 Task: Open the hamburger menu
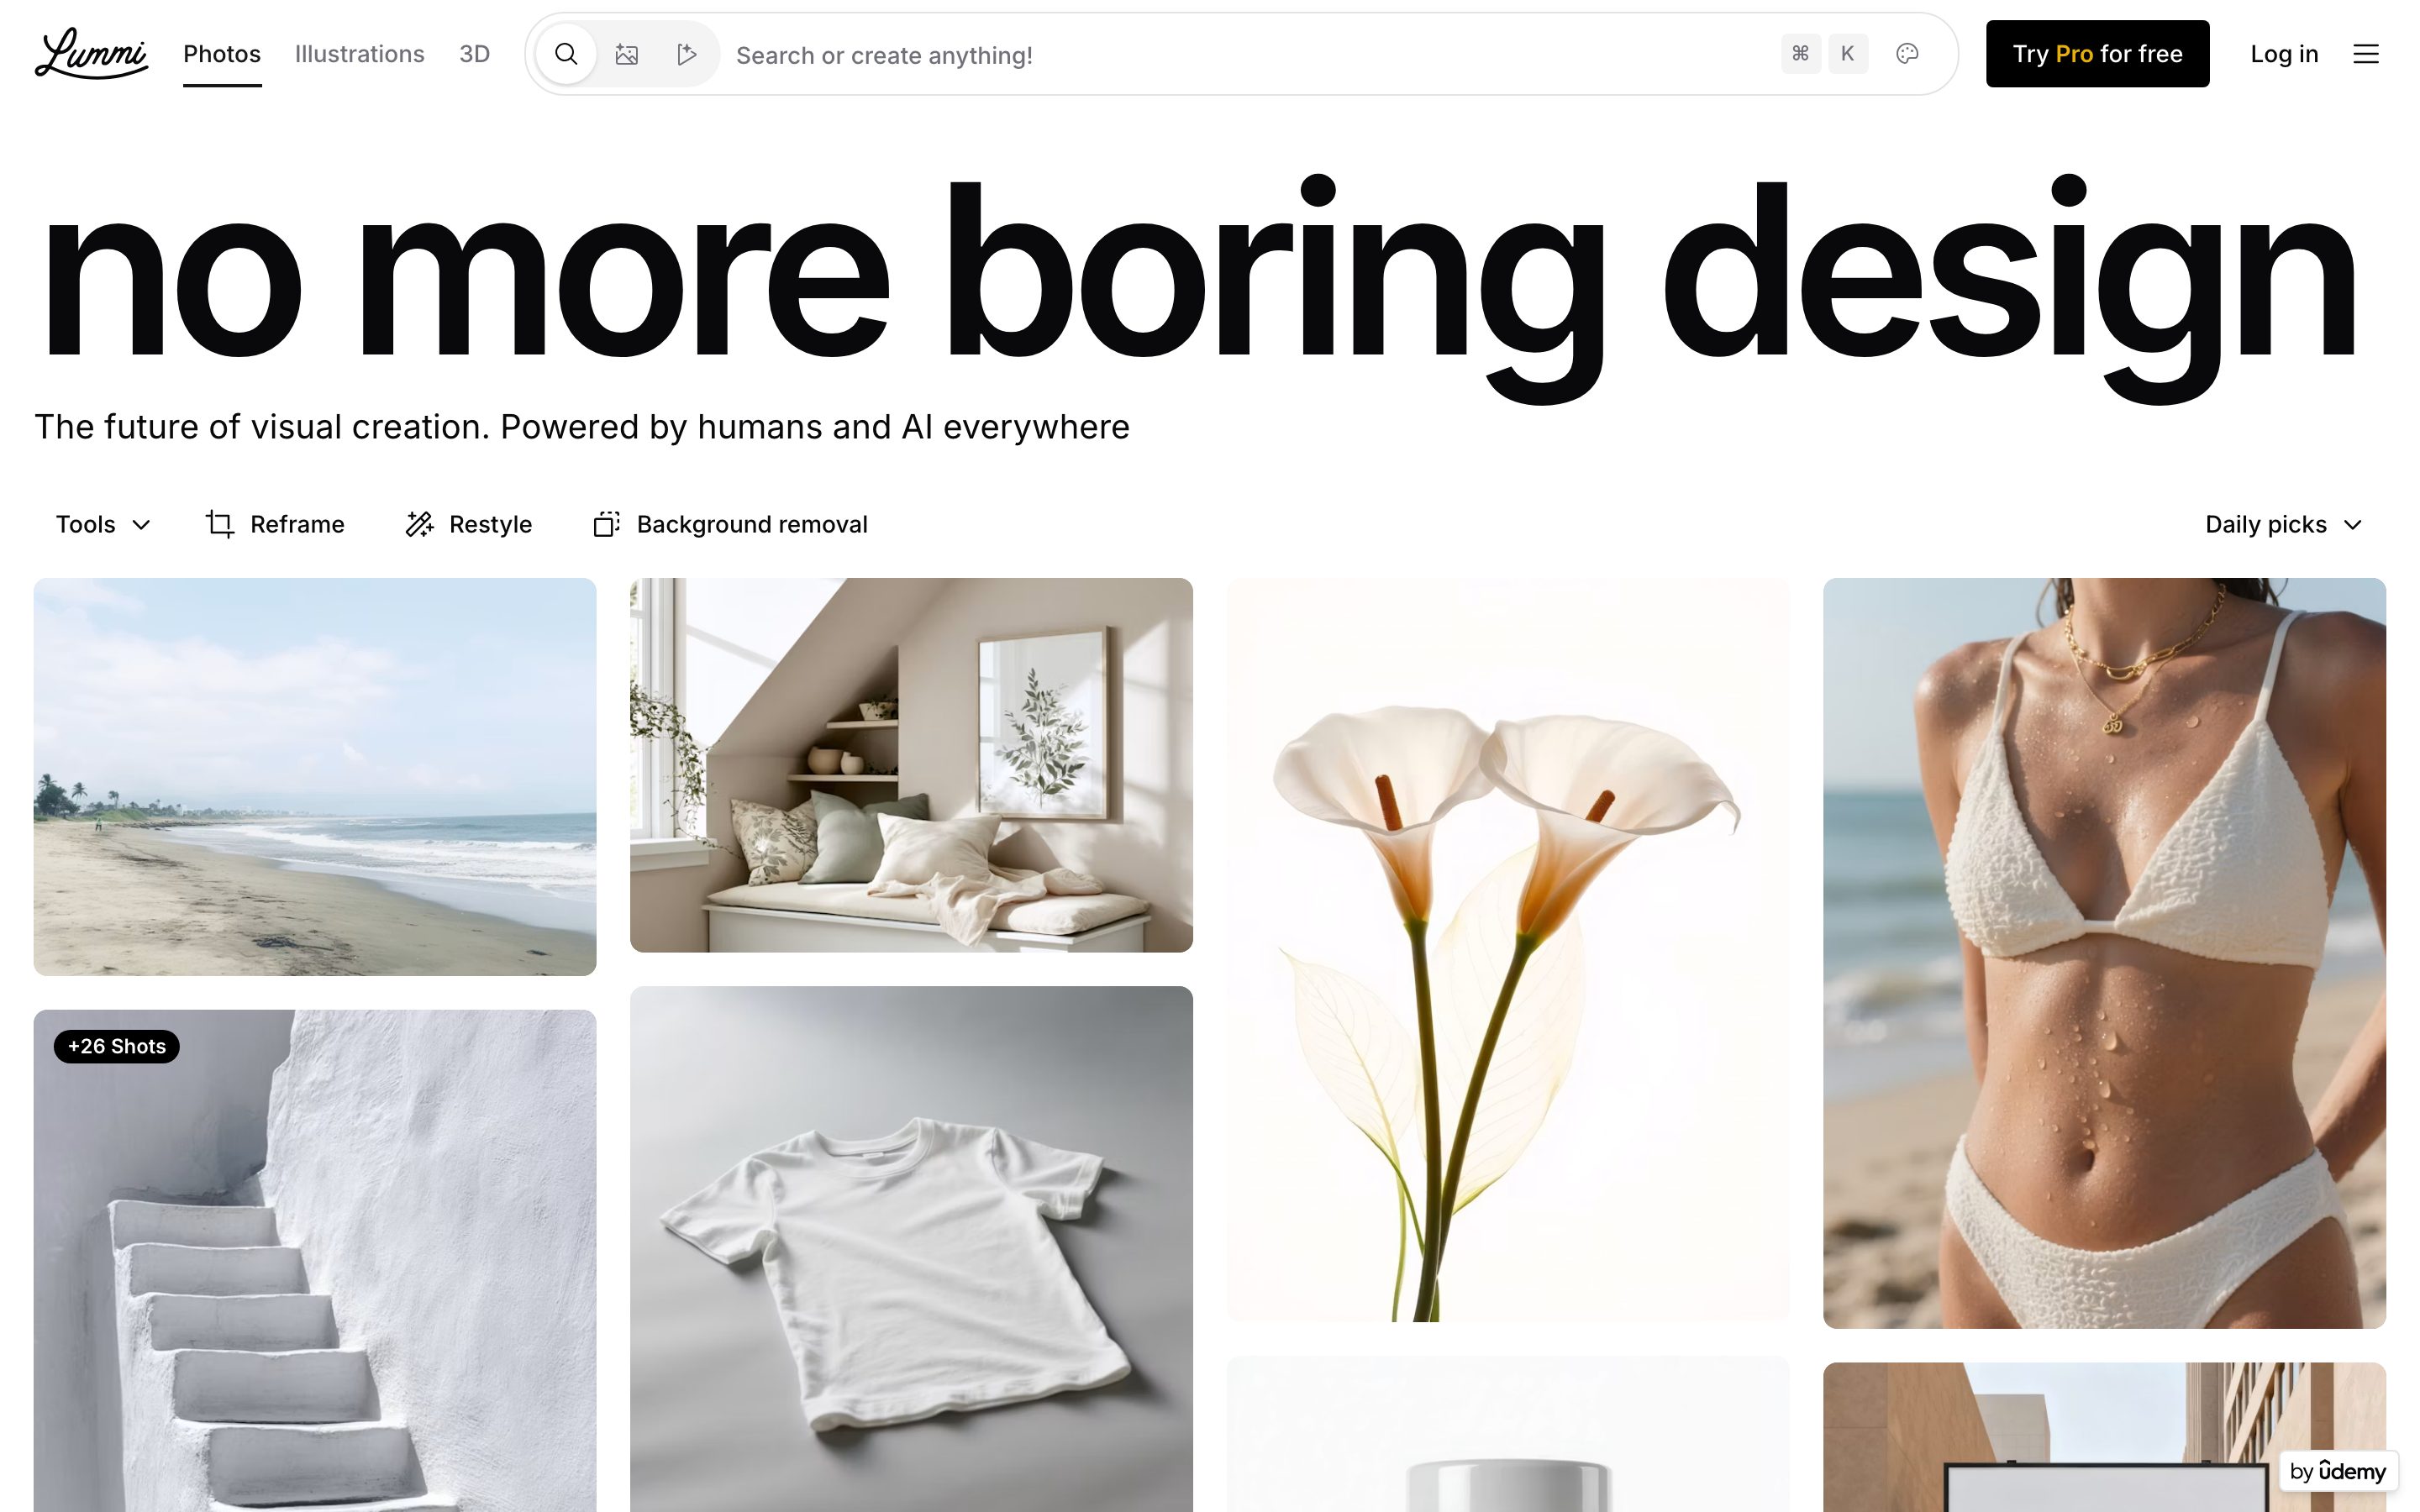click(2365, 54)
